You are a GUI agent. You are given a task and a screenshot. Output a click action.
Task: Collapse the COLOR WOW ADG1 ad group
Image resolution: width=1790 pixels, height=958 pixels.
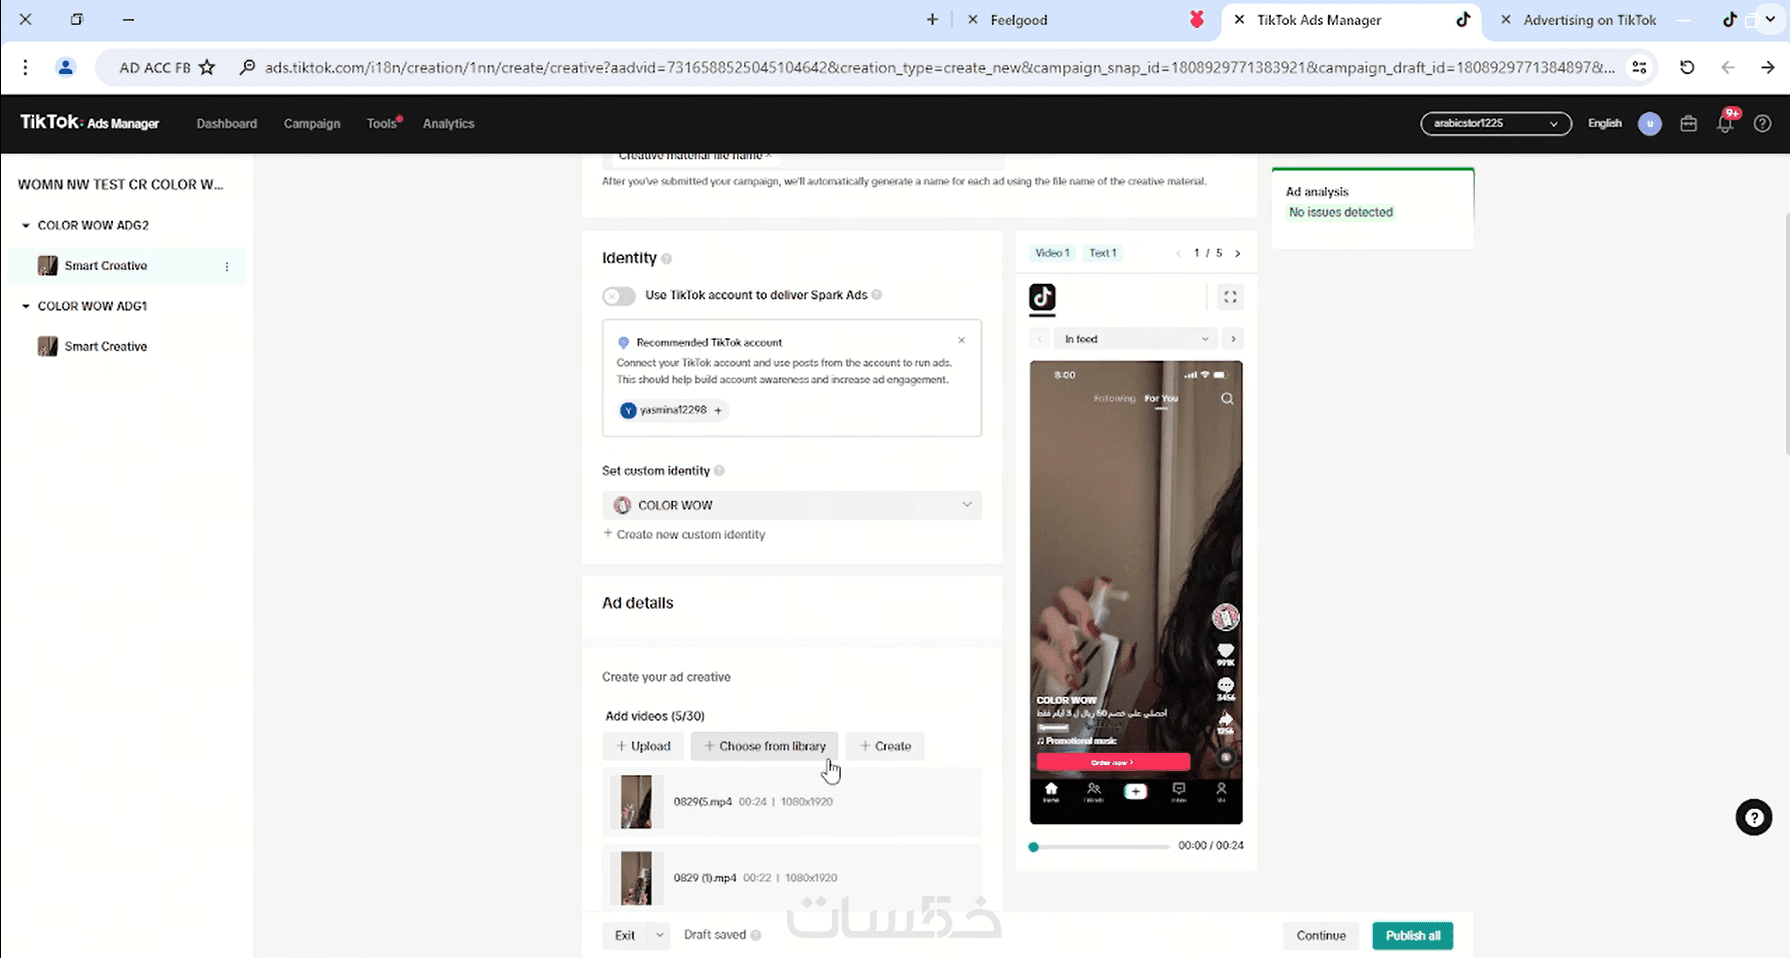[26, 306]
